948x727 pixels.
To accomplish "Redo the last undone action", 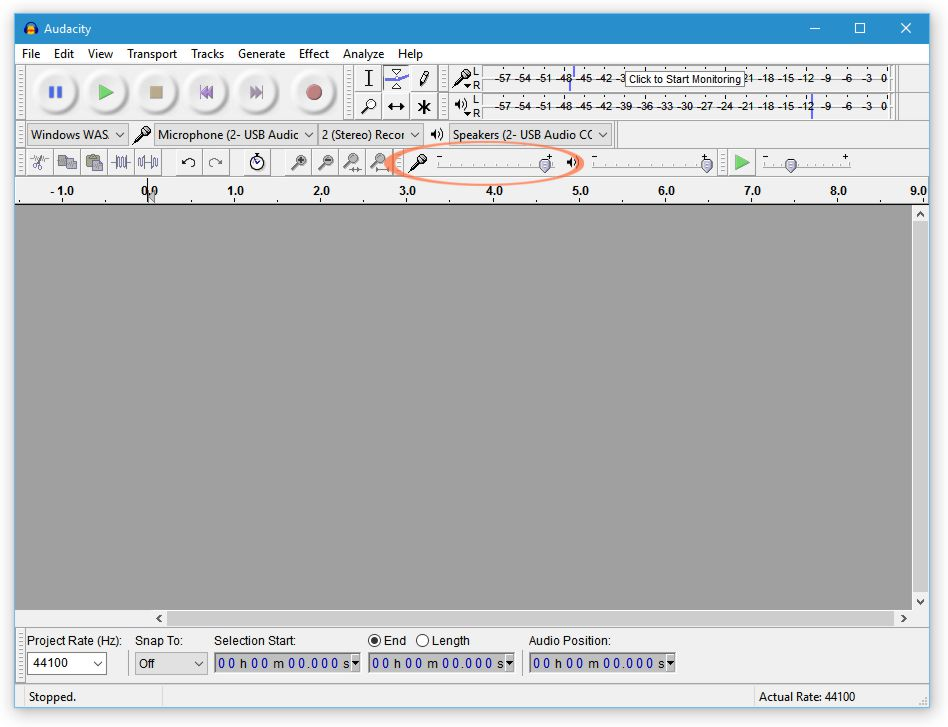I will click(215, 162).
